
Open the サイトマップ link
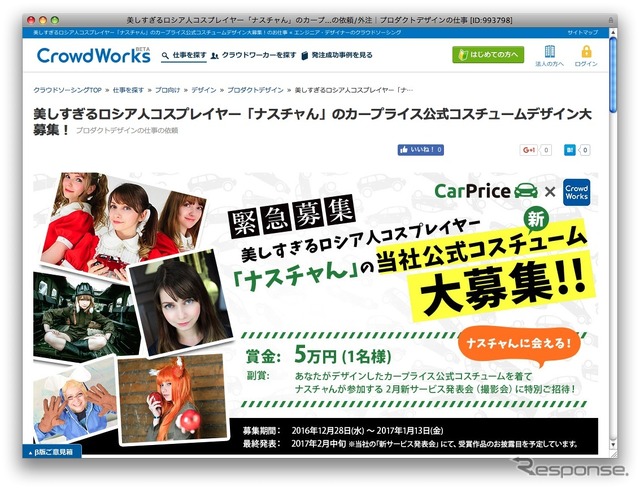(x=583, y=33)
